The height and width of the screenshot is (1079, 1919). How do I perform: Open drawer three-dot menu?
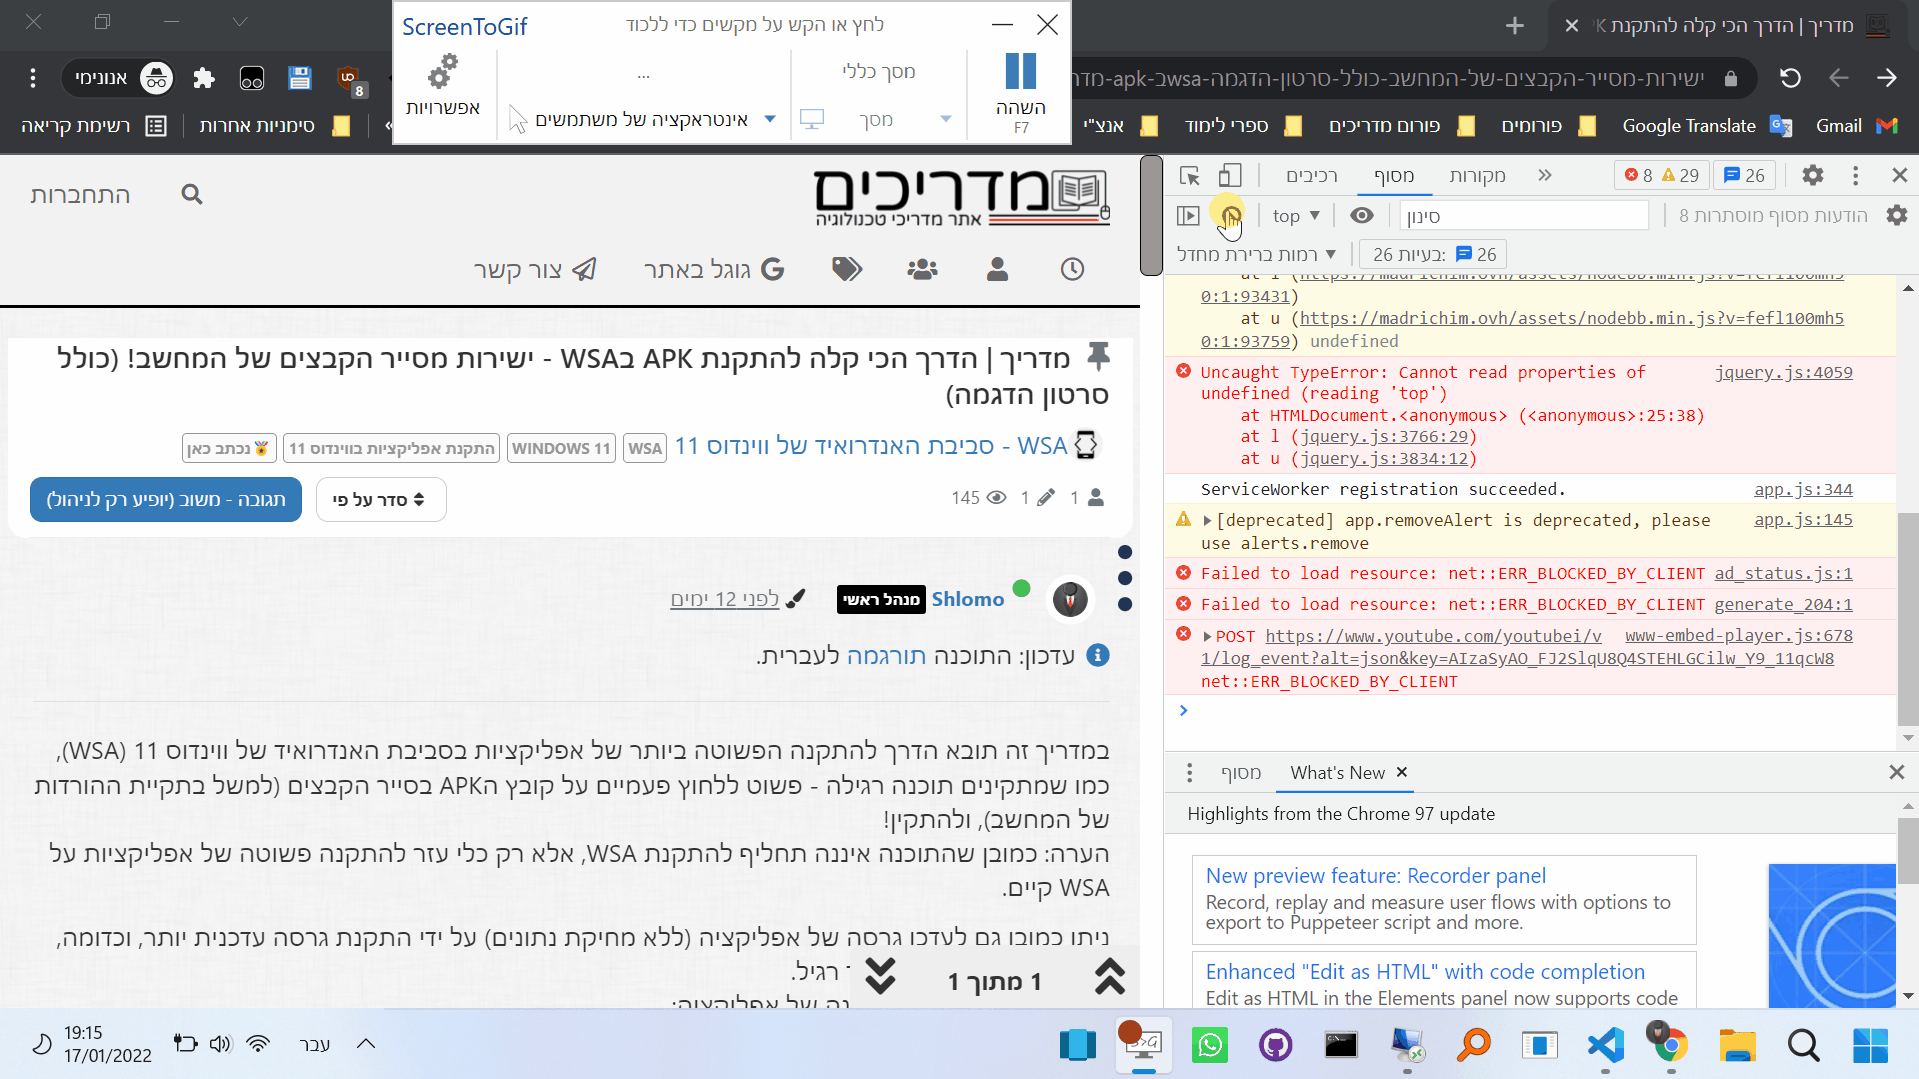pyautogui.click(x=1189, y=772)
